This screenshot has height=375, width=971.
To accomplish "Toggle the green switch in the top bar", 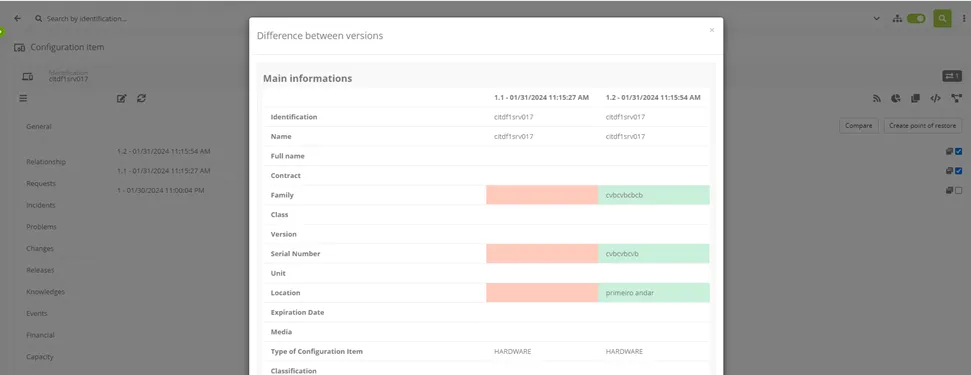I will pyautogui.click(x=917, y=19).
